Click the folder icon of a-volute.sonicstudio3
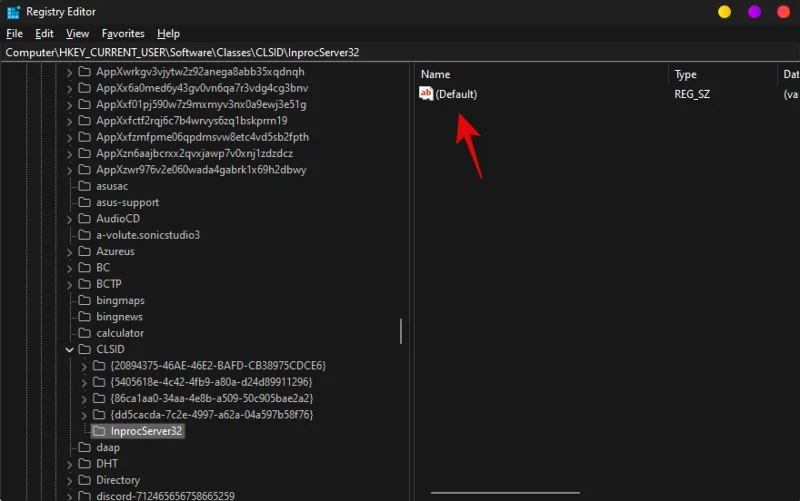This screenshot has height=501, width=800. 84,235
